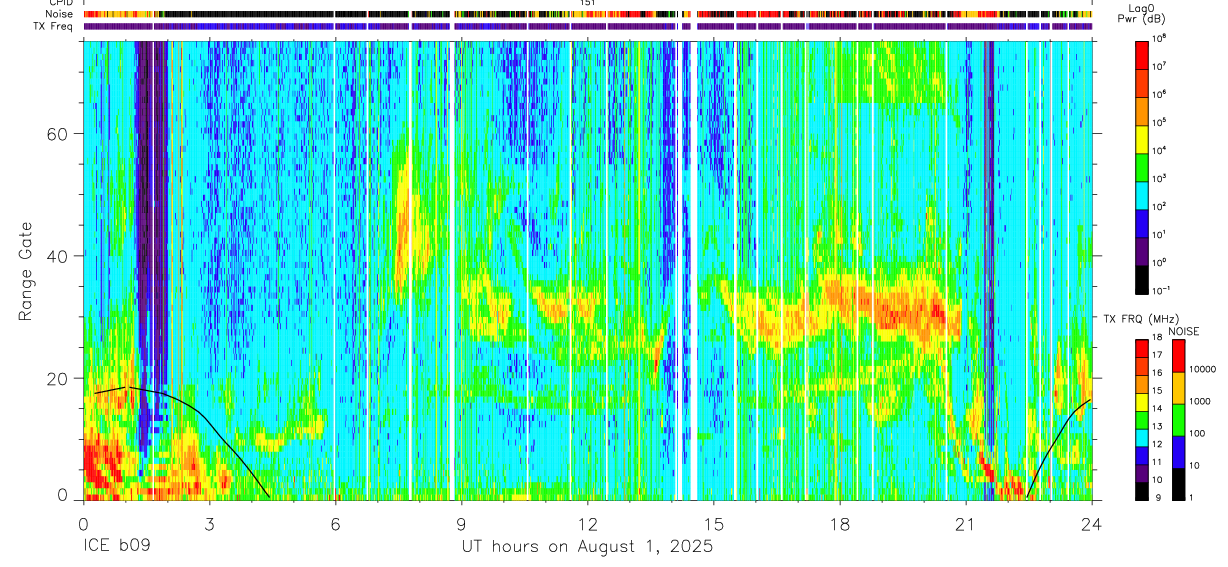Click the 10^-1 label at Lag0 colorbar bottom
Image resolution: width=1228 pixels, height=567 pixels.
point(1160,290)
